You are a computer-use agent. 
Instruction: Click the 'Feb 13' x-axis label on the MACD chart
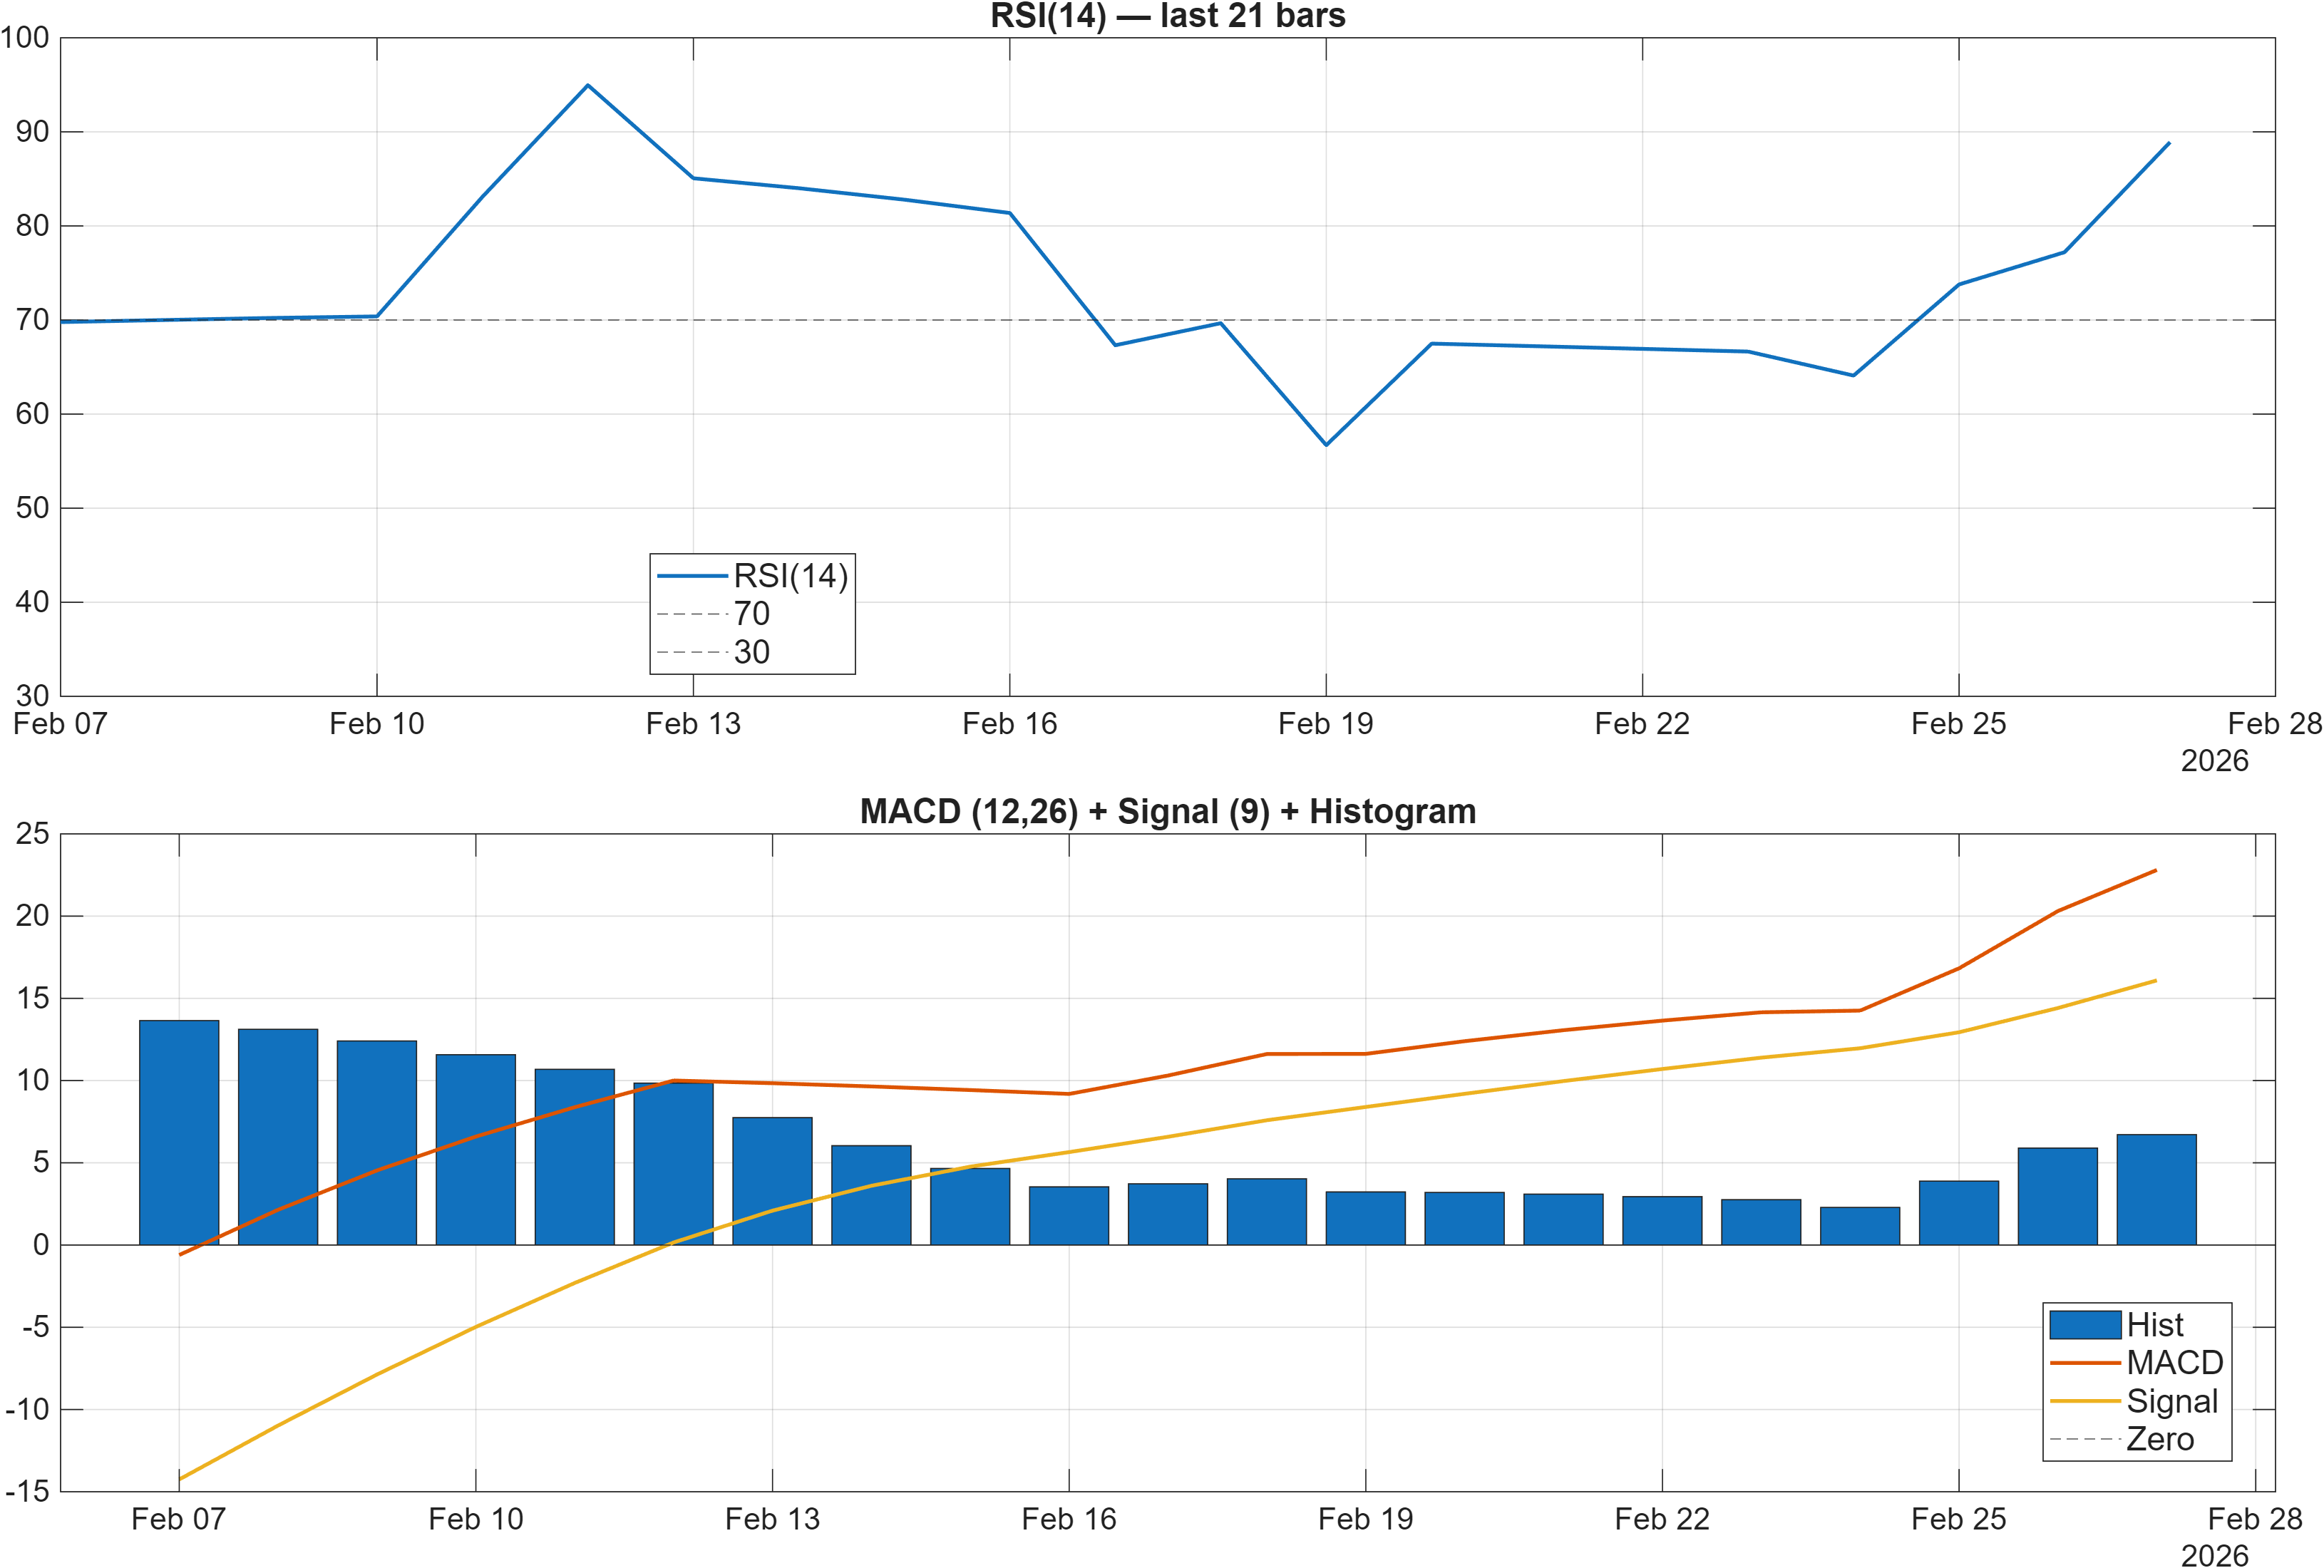point(772,1520)
